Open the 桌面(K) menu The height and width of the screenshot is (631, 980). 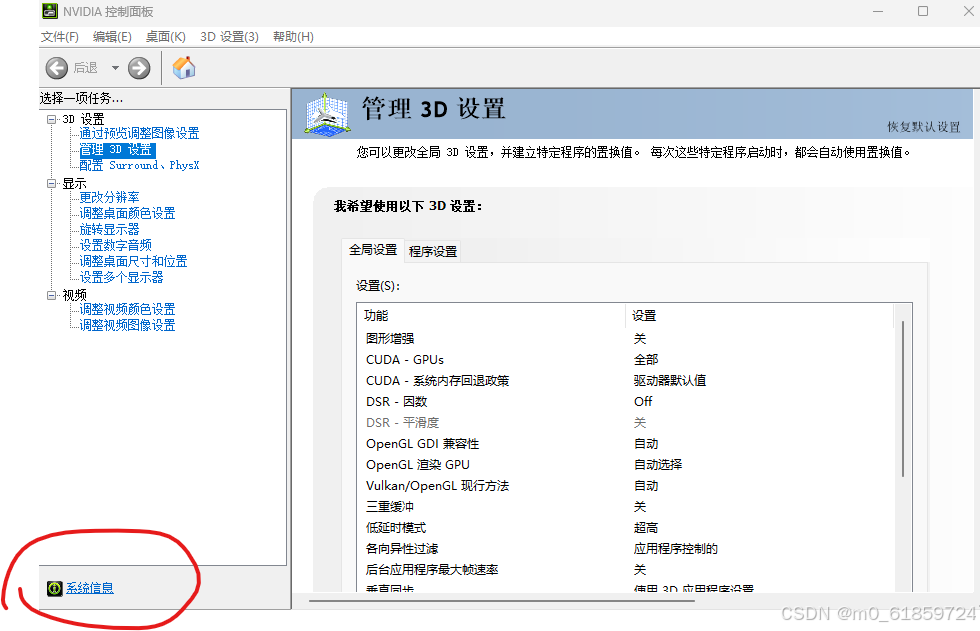tap(166, 37)
